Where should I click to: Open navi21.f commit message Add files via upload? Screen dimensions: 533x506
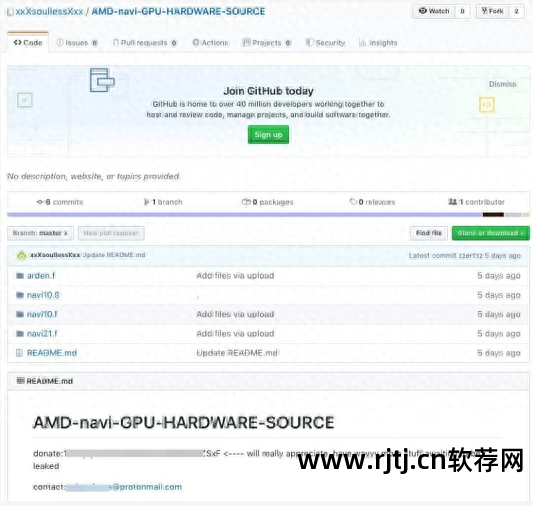point(235,334)
